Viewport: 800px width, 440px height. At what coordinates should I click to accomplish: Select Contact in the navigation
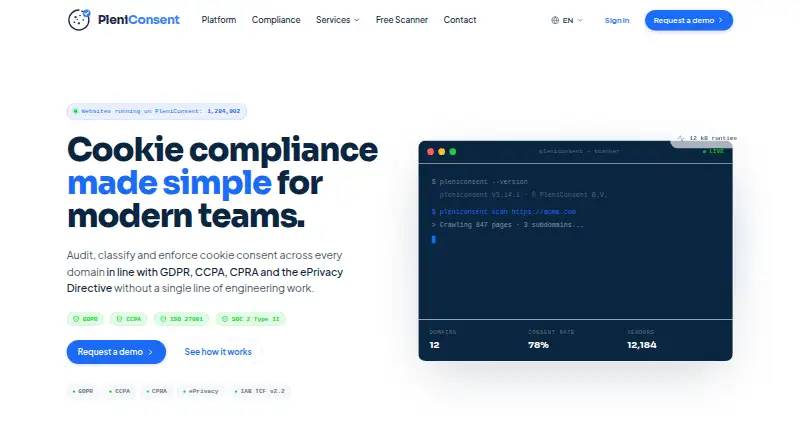pos(460,20)
